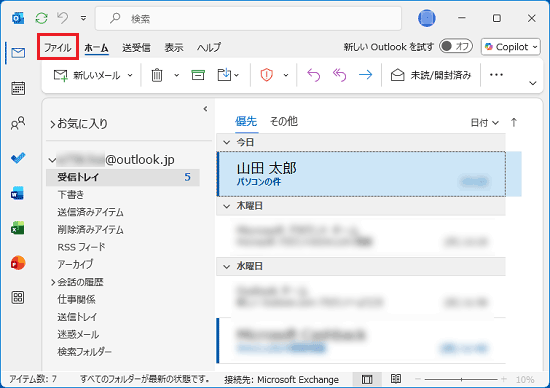Open the People contacts icon
This screenshot has width=550, height=388.
[18, 123]
